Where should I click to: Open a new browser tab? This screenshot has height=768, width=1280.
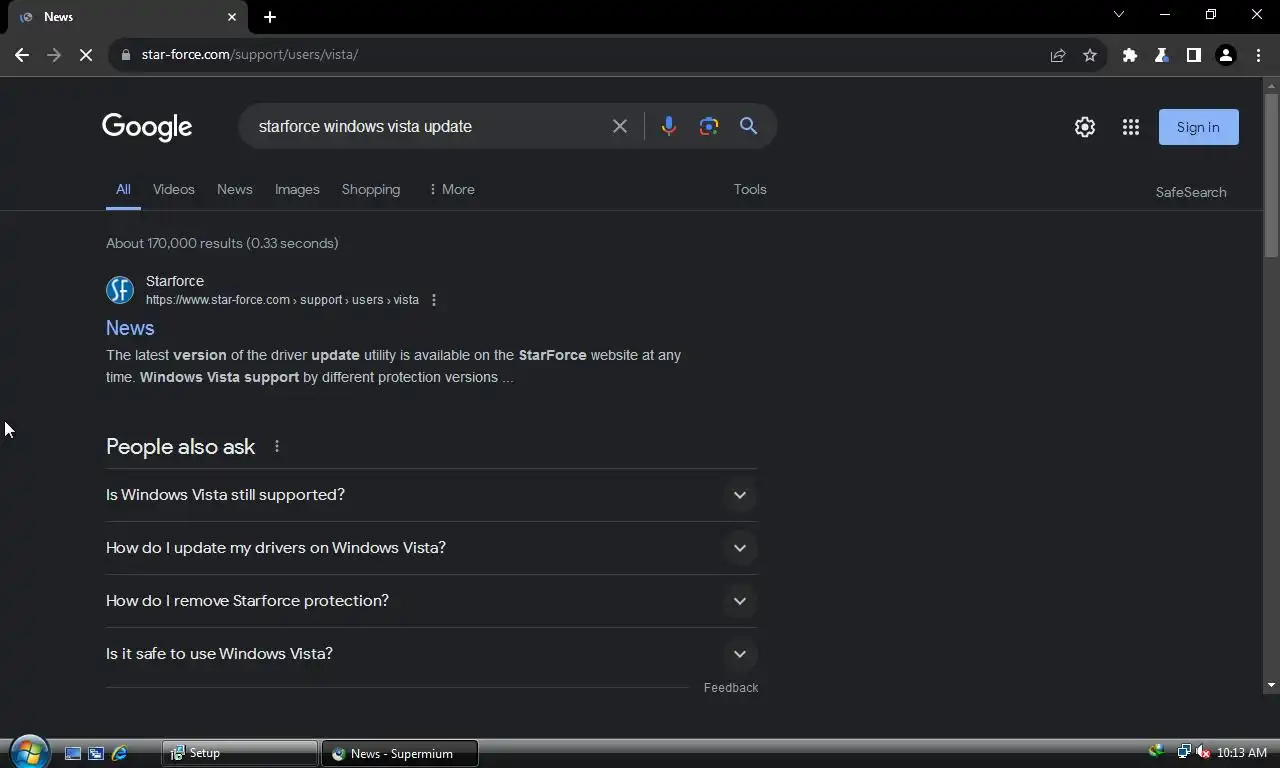tap(270, 17)
